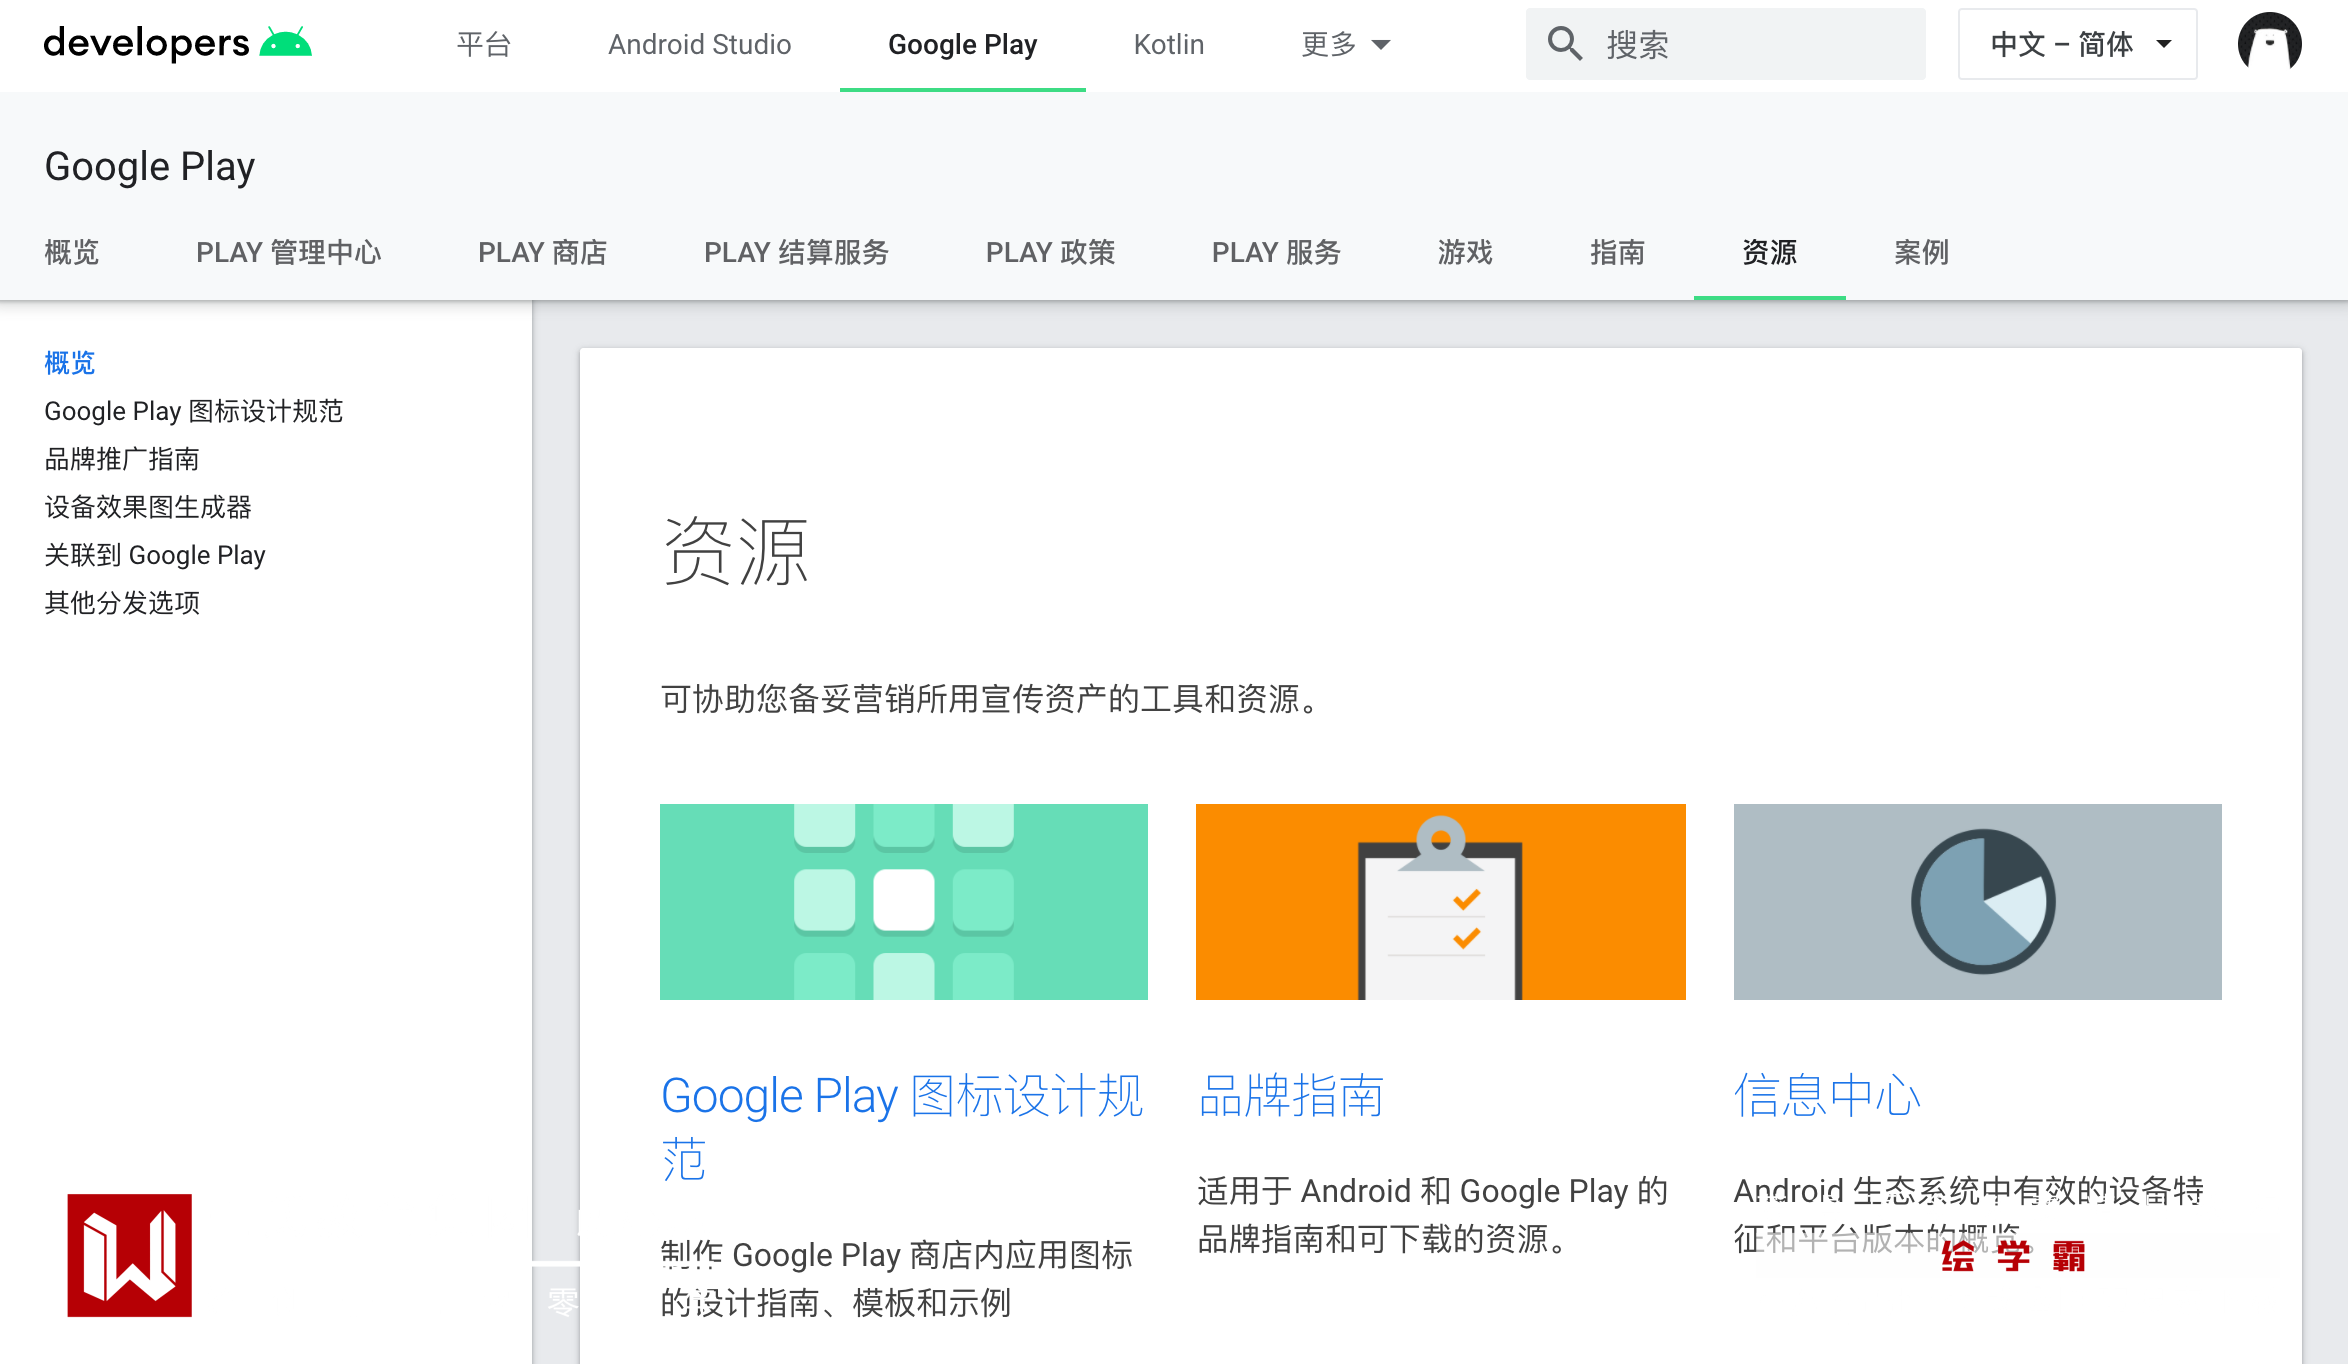Viewport: 2348px width, 1364px height.
Task: Switch to the 概览 sub-navigation tab
Action: [72, 252]
